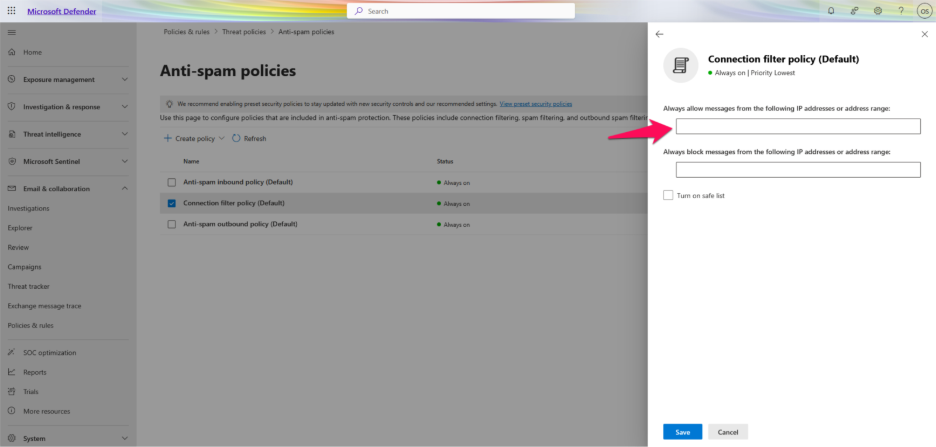
Task: Click the app launcher waffle icon
Action: (12, 11)
